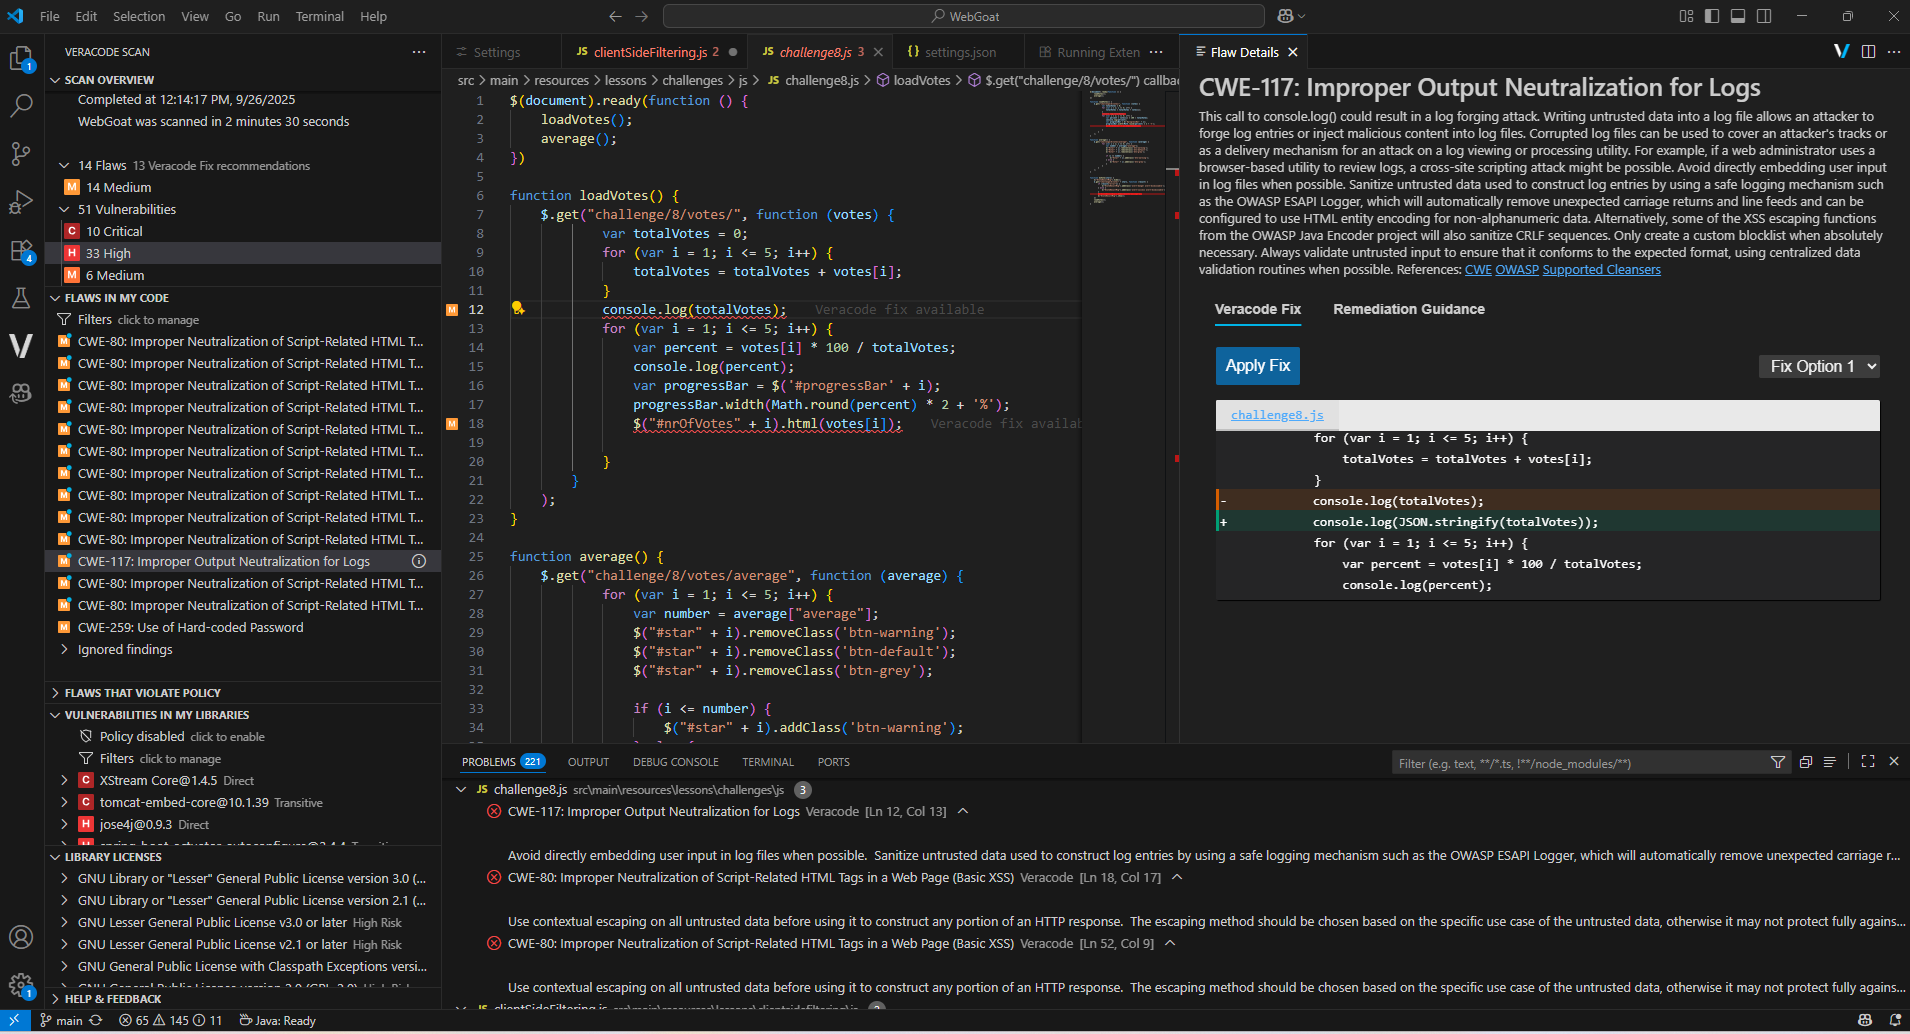Open the Extensions view
Screen dimensions: 1910x1034
coord(21,250)
